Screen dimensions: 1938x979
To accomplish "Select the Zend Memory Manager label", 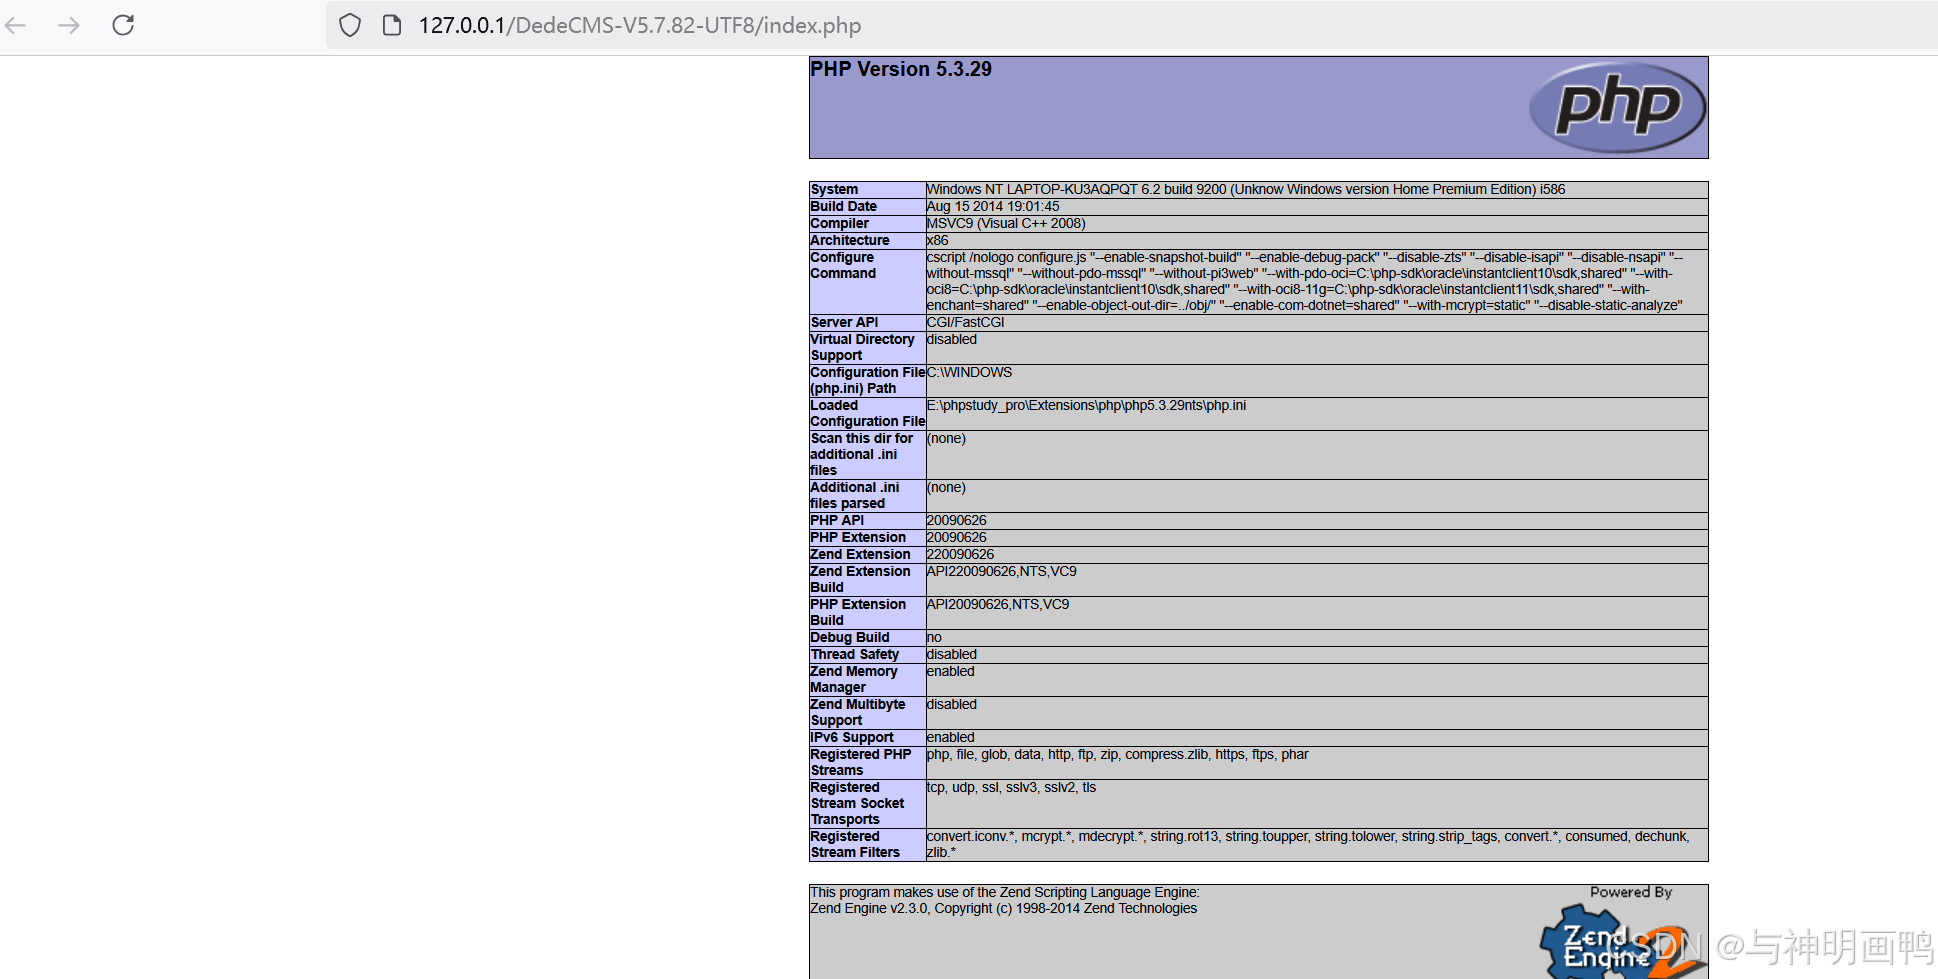I will 853,679.
